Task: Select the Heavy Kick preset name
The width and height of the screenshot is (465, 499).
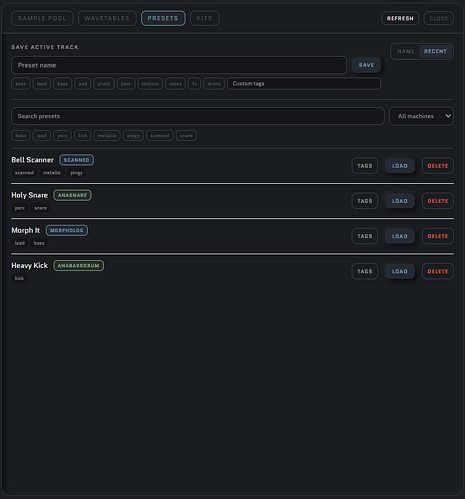Action: pos(29,266)
